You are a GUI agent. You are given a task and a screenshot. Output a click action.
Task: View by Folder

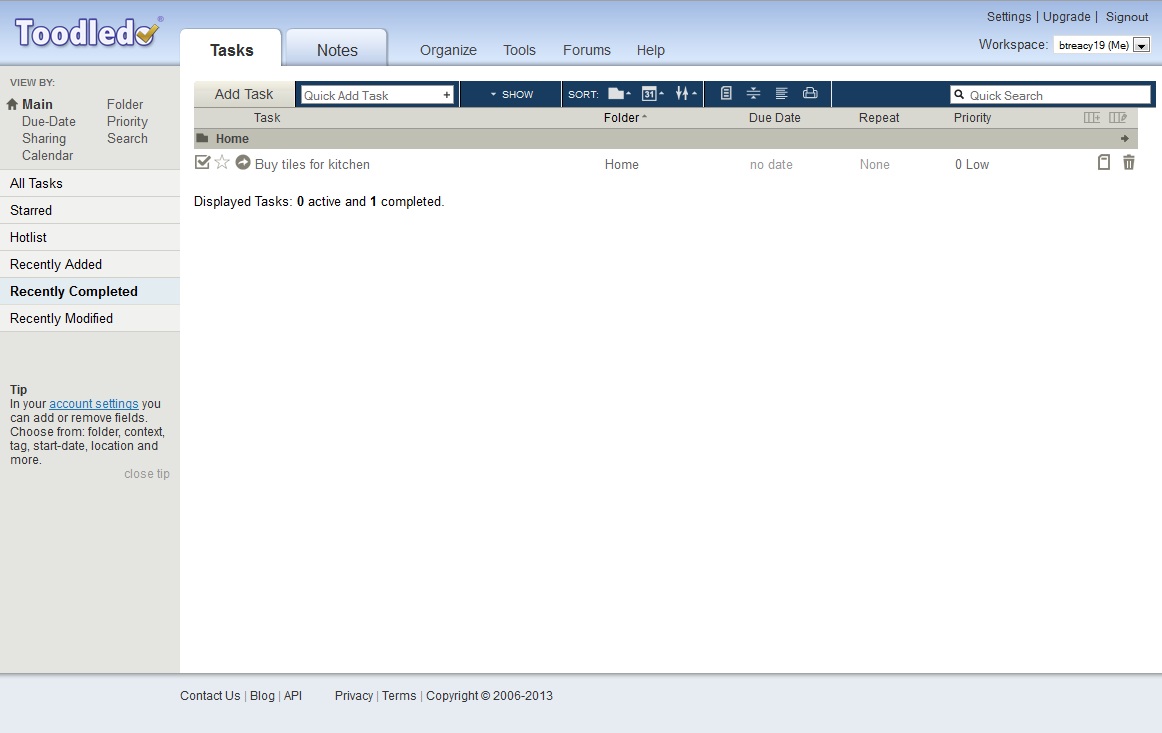click(124, 105)
